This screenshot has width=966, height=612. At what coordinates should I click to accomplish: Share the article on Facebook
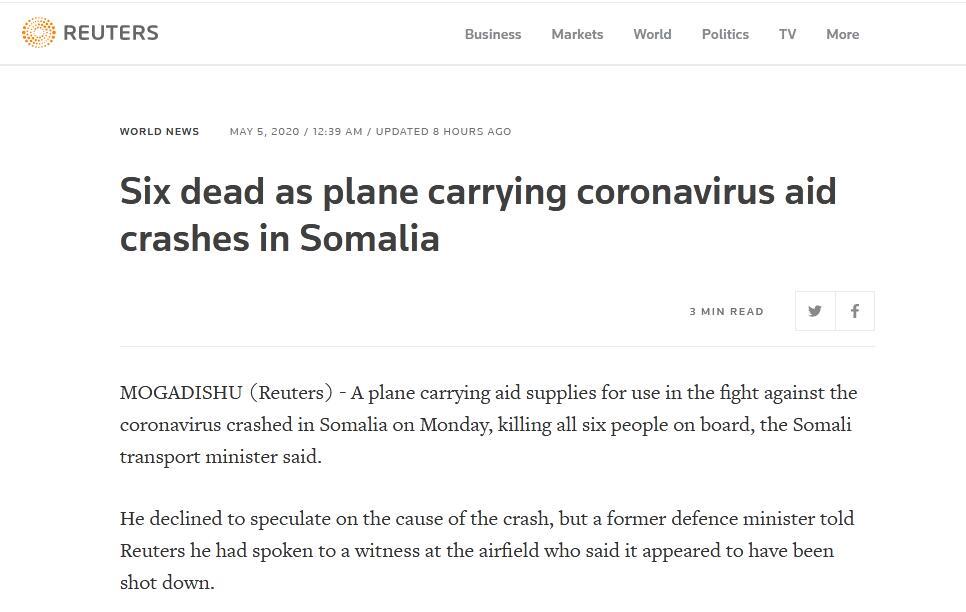click(855, 311)
